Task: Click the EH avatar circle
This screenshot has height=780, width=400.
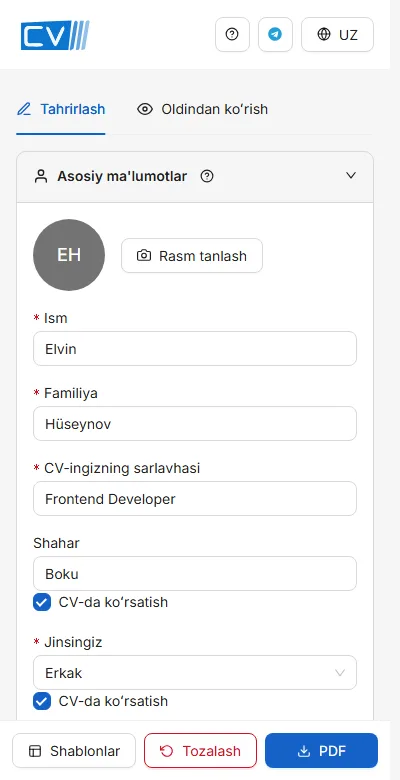Action: coord(69,255)
